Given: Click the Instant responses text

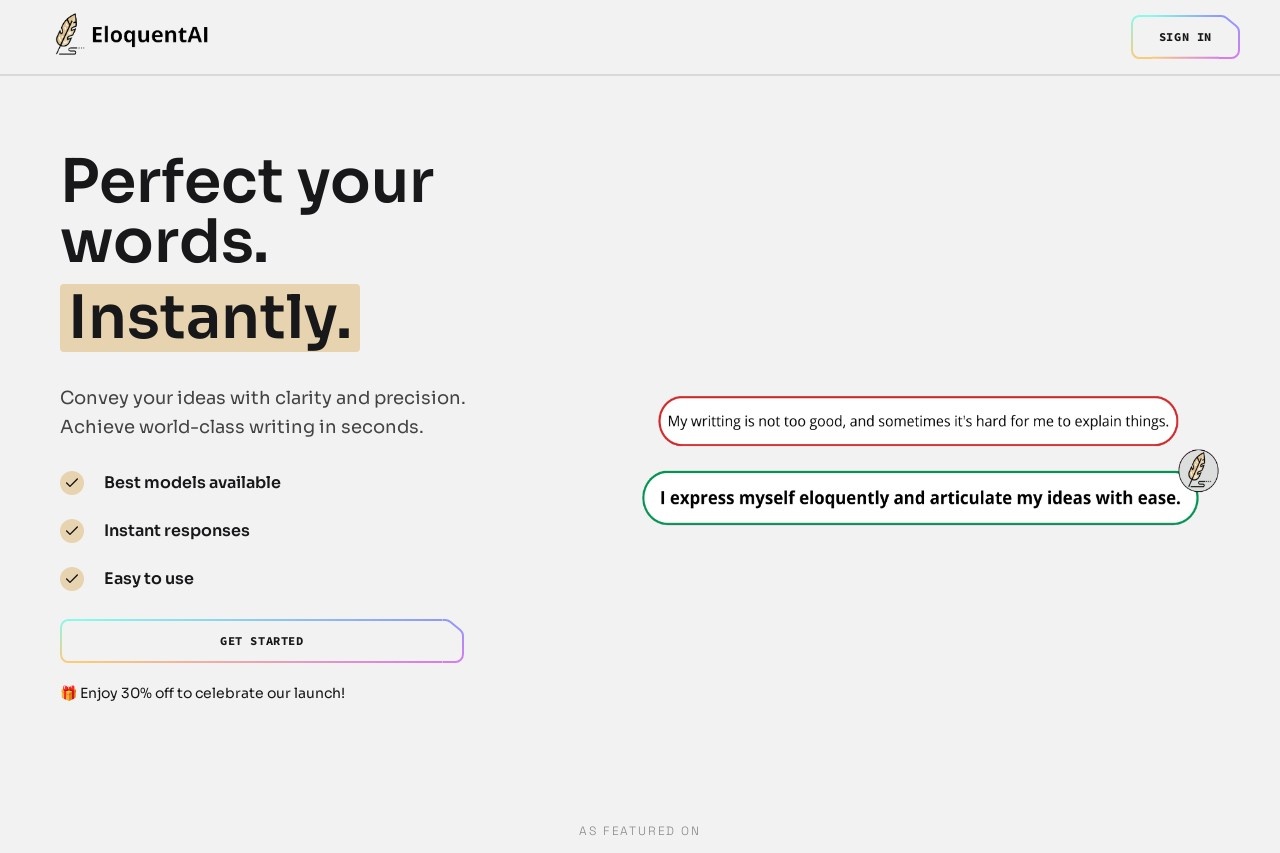Looking at the screenshot, I should [x=177, y=531].
